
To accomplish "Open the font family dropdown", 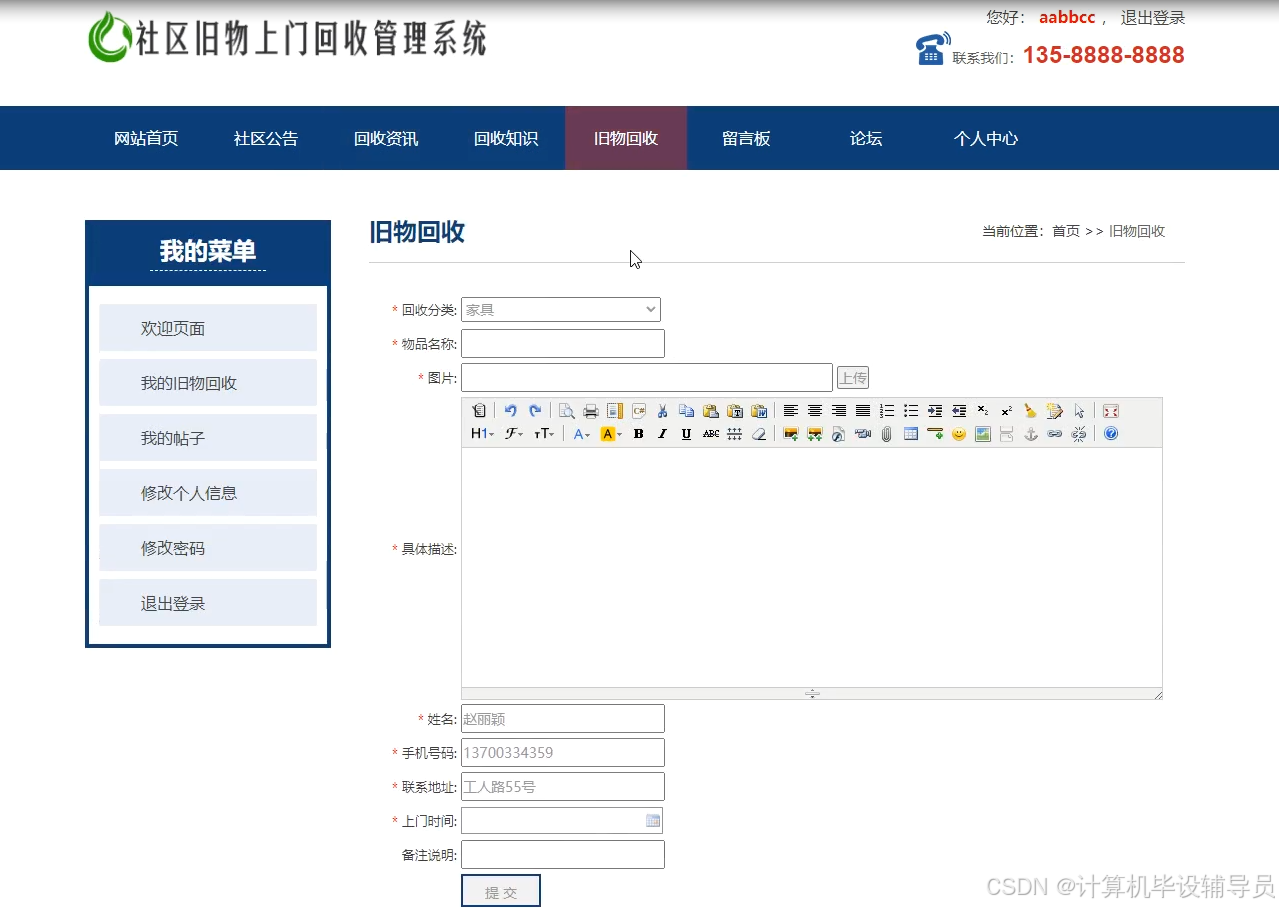I will click(x=514, y=434).
